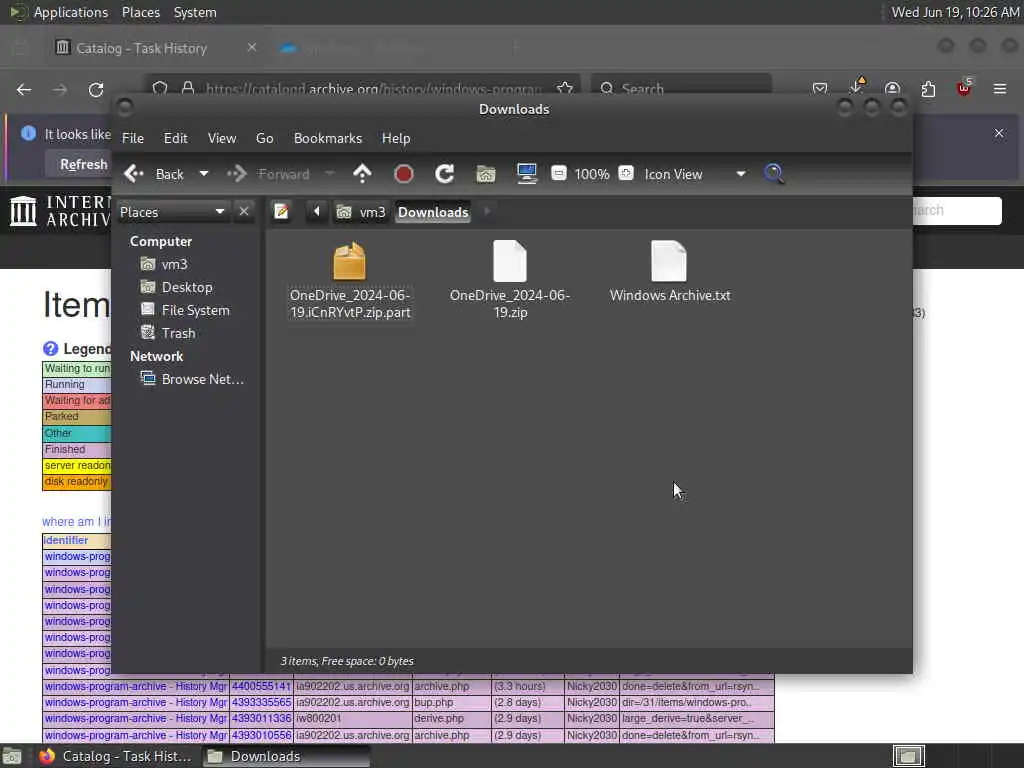Open the File menu in Downloads window
This screenshot has width=1024, height=768.
[x=133, y=138]
